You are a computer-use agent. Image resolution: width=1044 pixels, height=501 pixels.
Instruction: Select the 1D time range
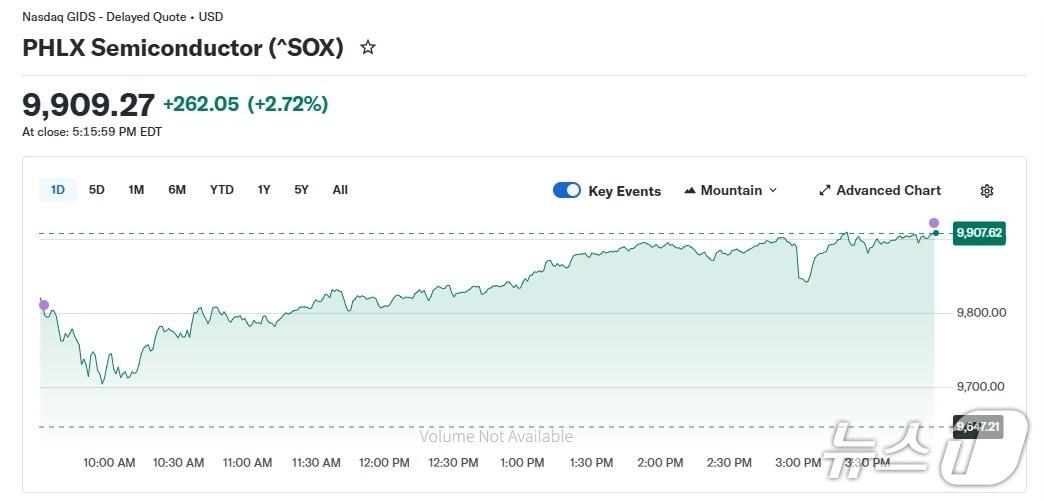point(58,189)
